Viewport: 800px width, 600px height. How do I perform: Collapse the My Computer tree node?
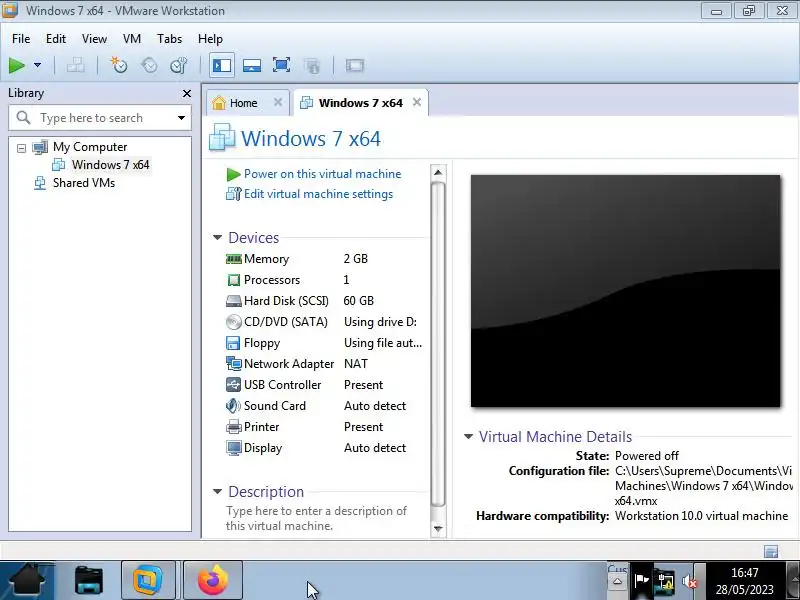coord(21,148)
